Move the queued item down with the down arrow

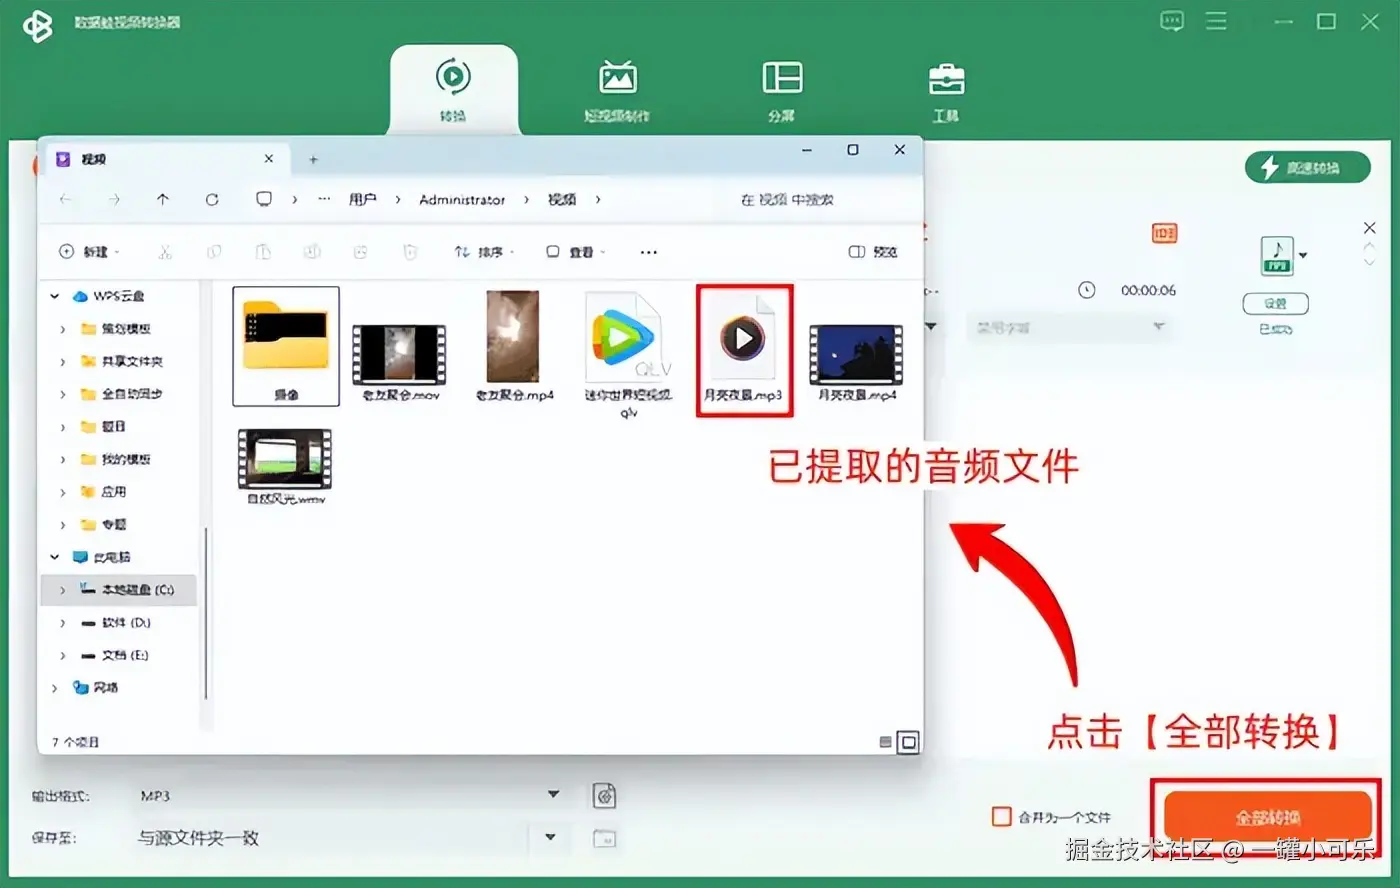click(1369, 261)
